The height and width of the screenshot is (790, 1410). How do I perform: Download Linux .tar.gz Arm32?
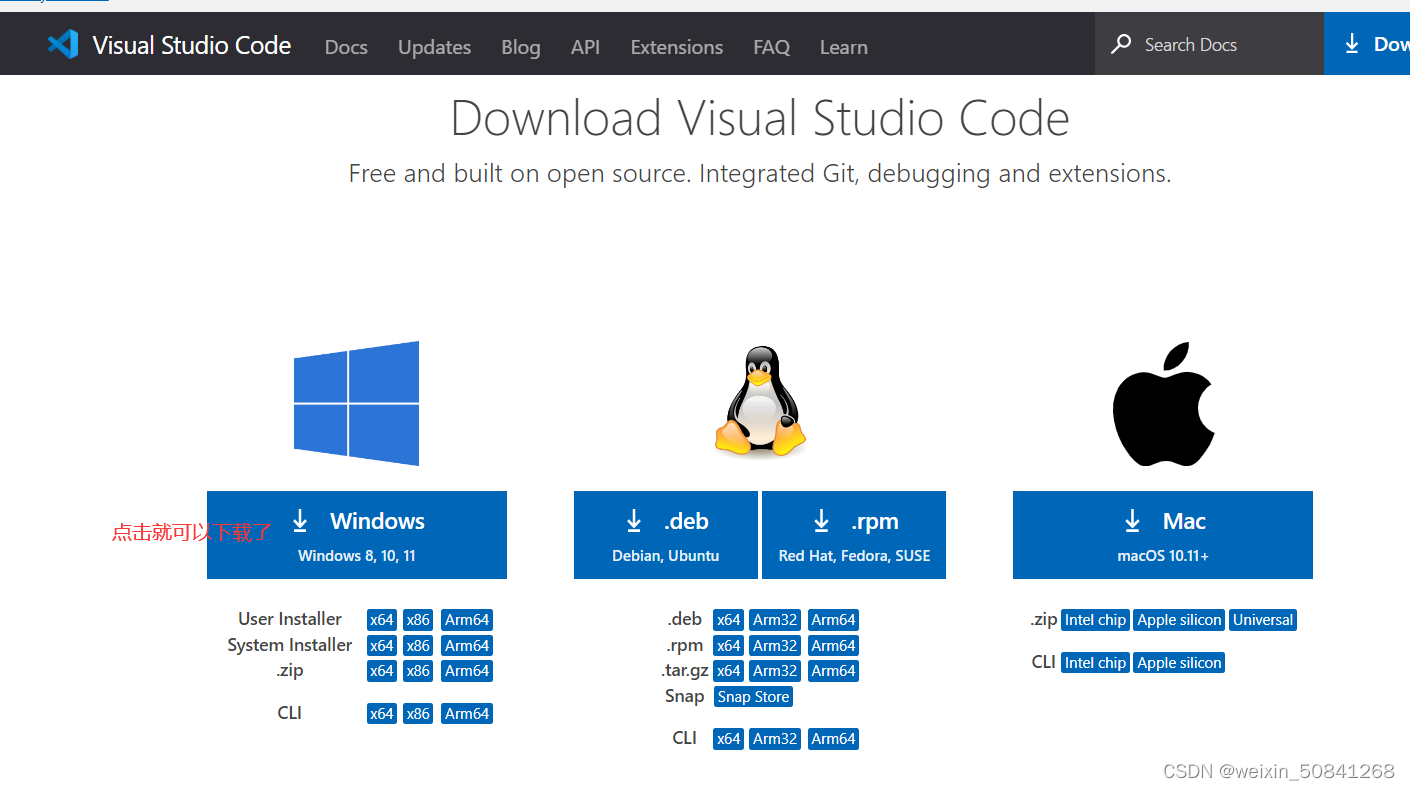click(x=775, y=671)
